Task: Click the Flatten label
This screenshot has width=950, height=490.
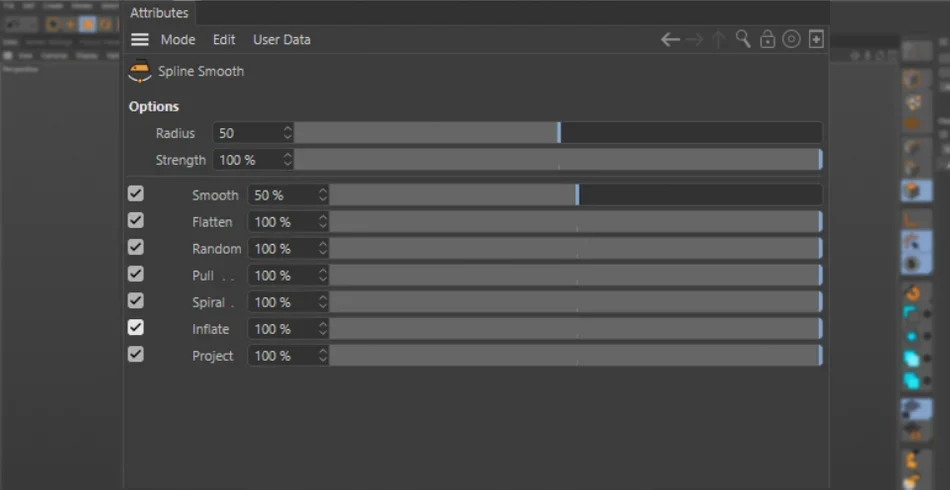Action: pyautogui.click(x=212, y=222)
